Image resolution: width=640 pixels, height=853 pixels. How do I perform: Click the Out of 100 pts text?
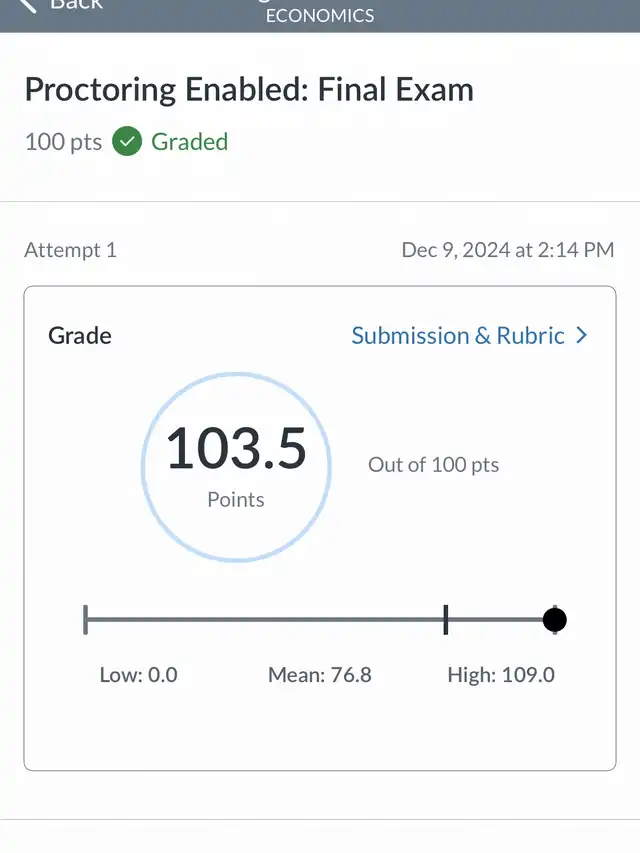click(433, 465)
